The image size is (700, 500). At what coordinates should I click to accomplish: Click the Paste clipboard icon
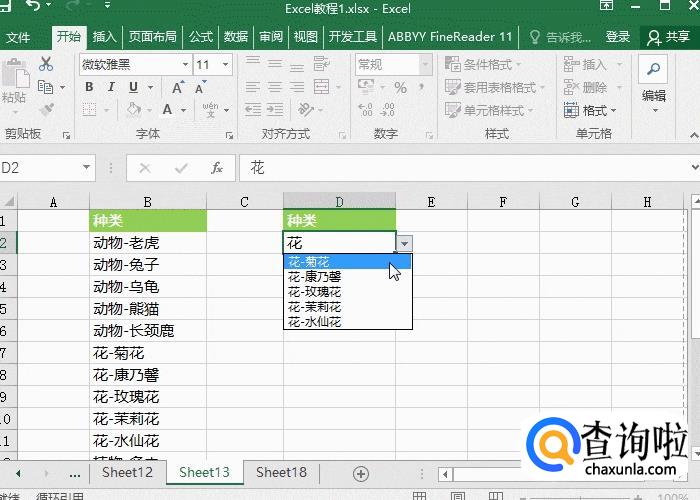pyautogui.click(x=16, y=74)
